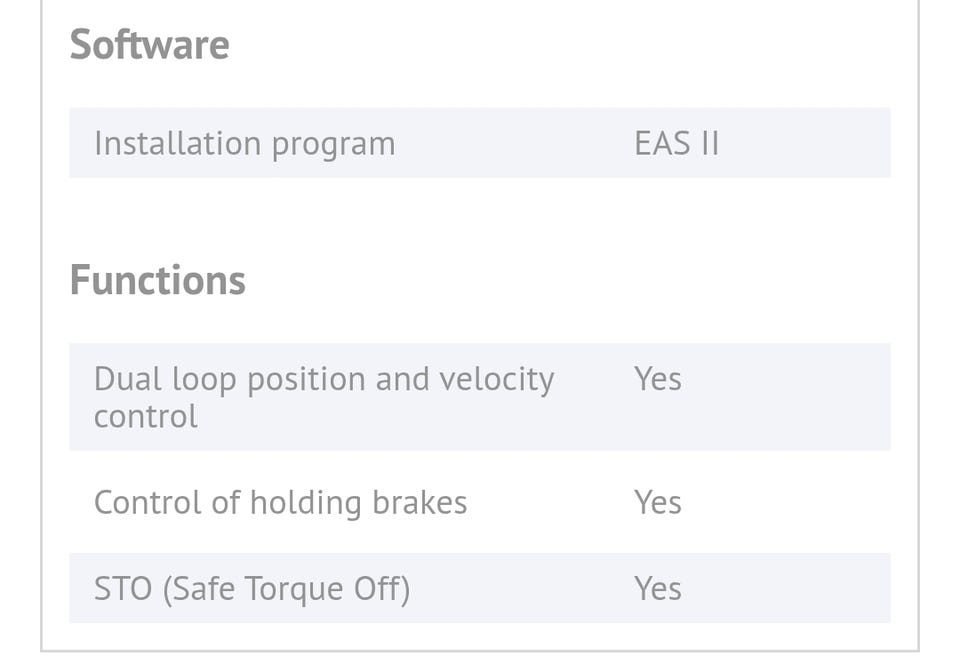Screen dimensions: 960x672
Task: Click Yes value for Dual loop control
Action: pos(657,379)
